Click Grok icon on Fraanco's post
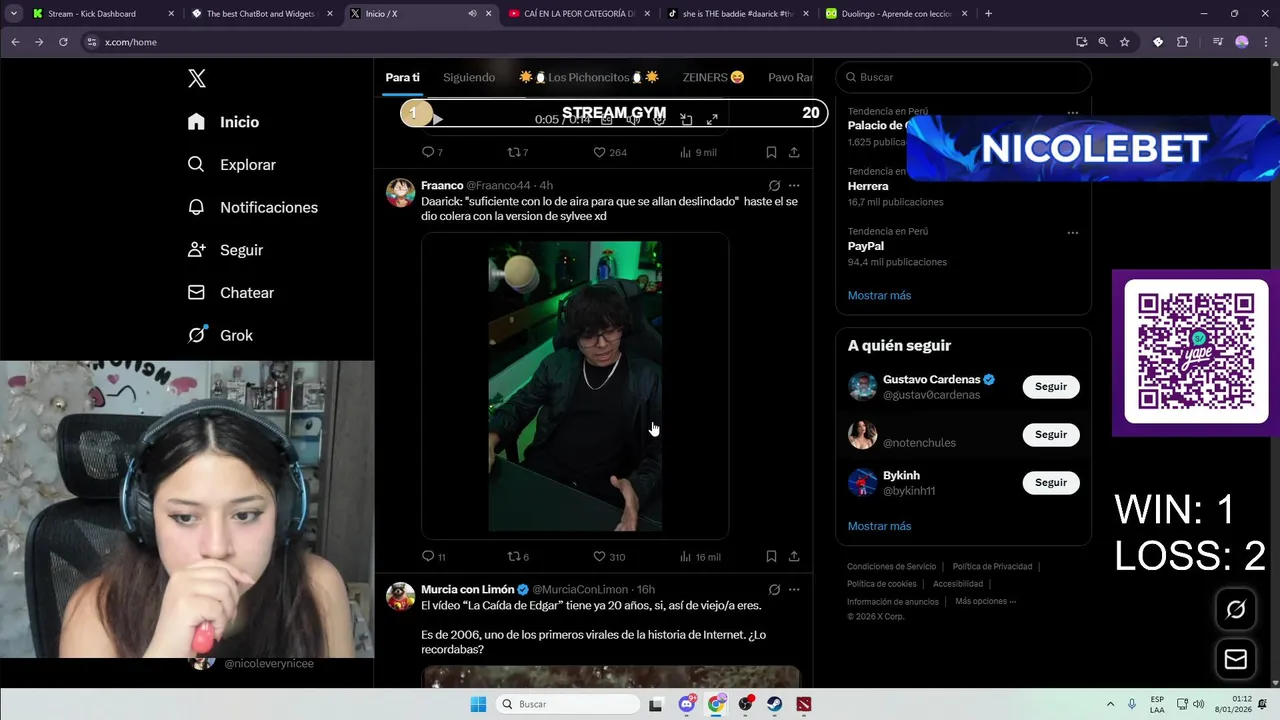1280x720 pixels. tap(774, 185)
